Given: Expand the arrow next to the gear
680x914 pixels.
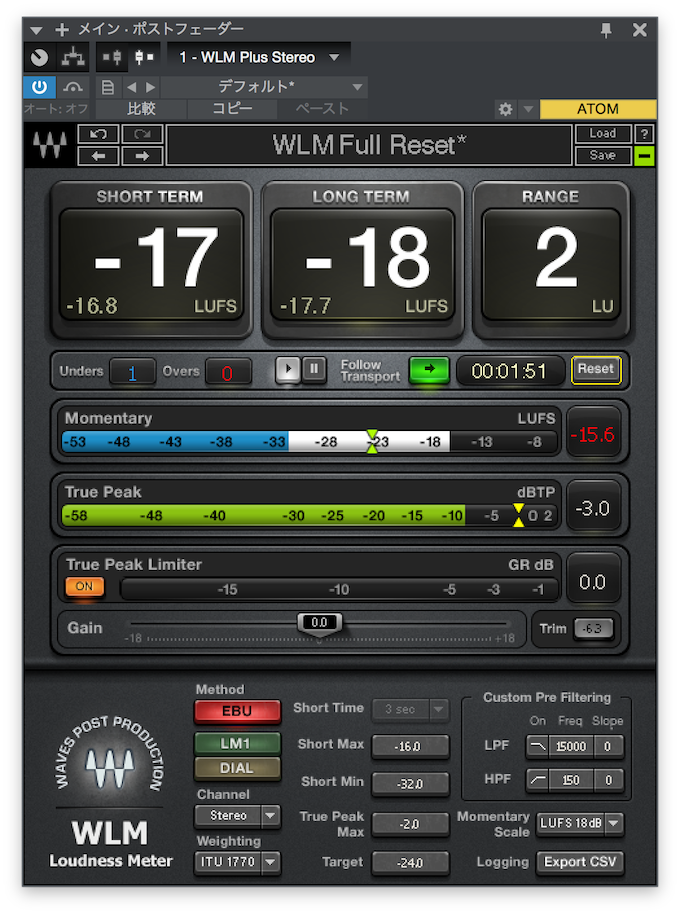Looking at the screenshot, I should click(528, 109).
